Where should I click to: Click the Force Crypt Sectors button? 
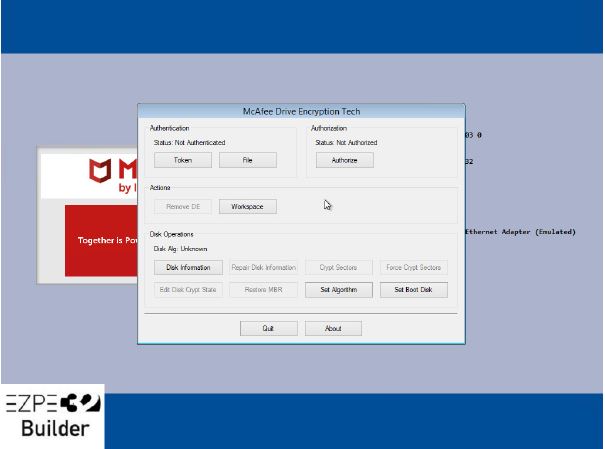click(x=414, y=267)
